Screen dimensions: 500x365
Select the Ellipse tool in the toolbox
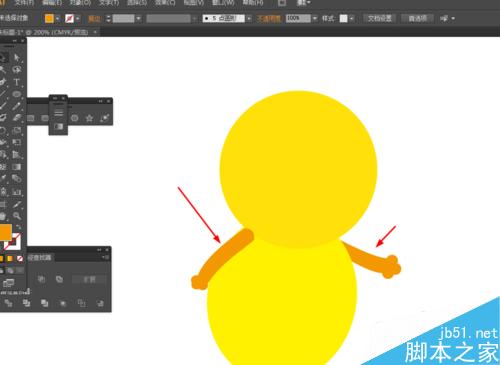point(17,94)
